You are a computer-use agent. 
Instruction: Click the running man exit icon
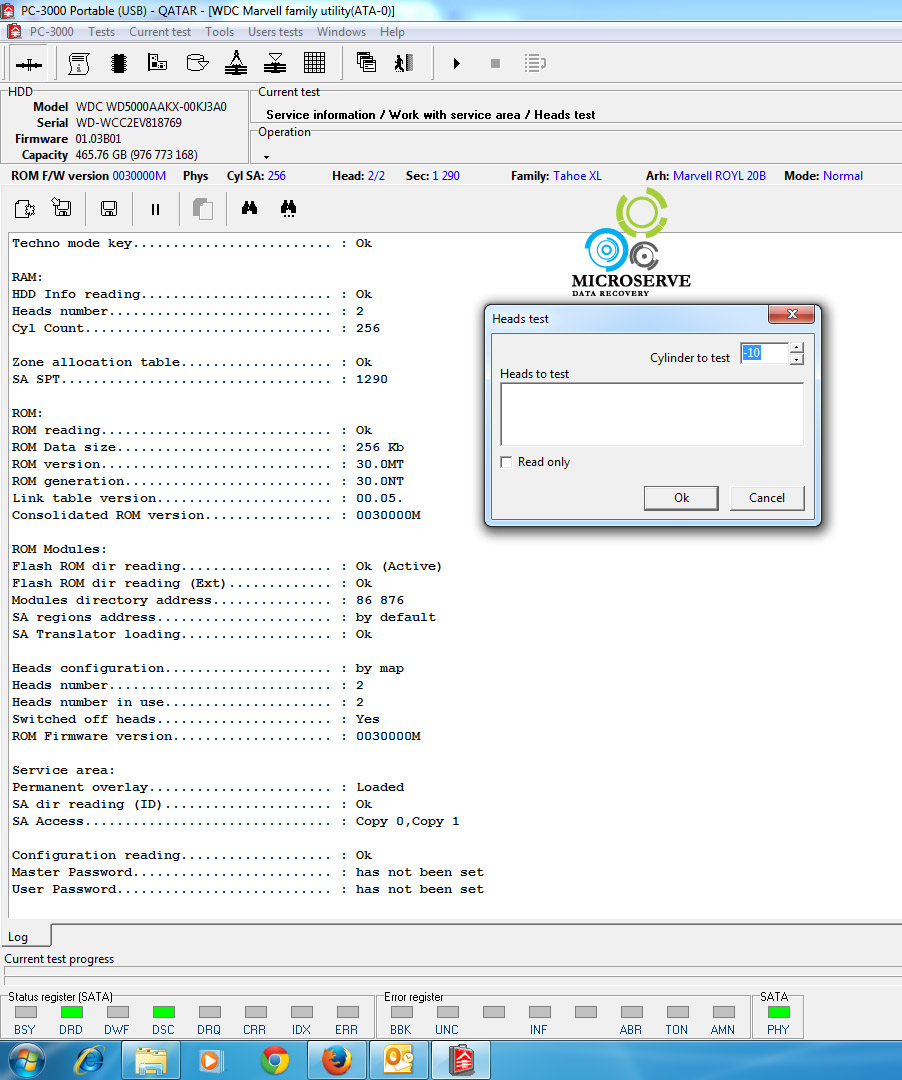click(403, 63)
